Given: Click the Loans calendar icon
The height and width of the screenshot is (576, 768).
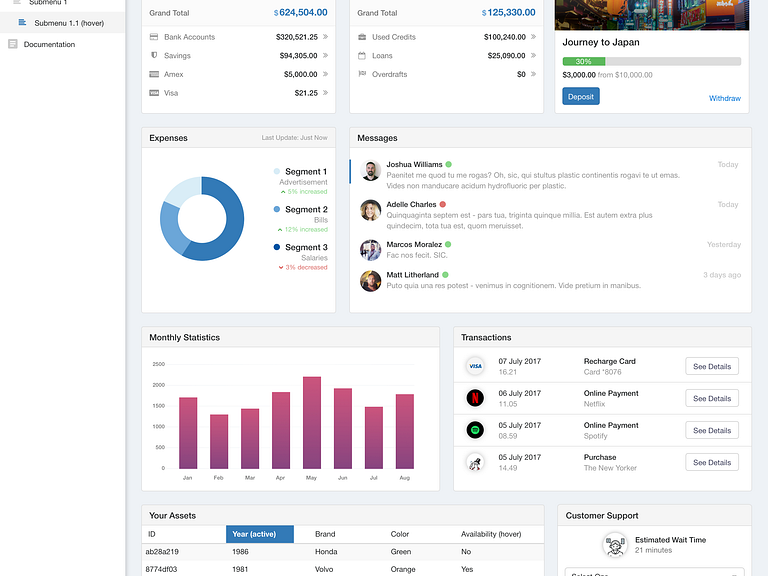Looking at the screenshot, I should coord(362,55).
